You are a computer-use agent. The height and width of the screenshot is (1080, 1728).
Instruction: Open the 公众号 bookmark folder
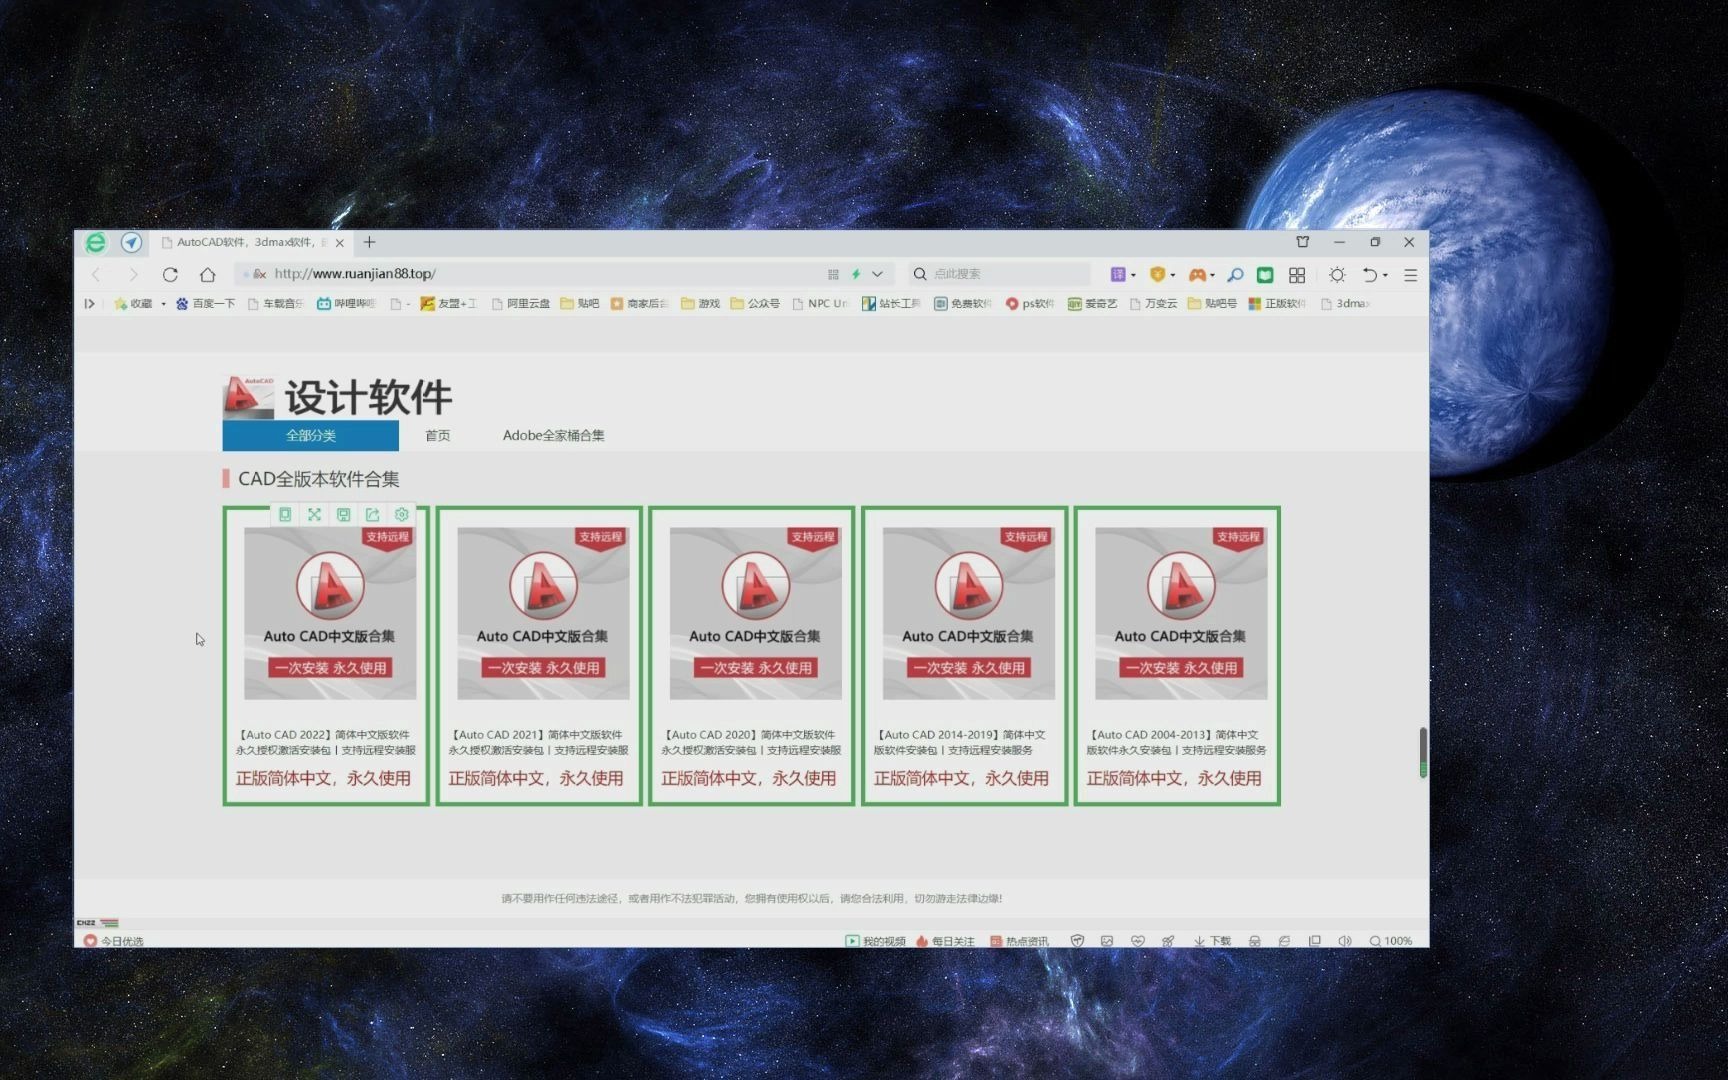pyautogui.click(x=755, y=304)
